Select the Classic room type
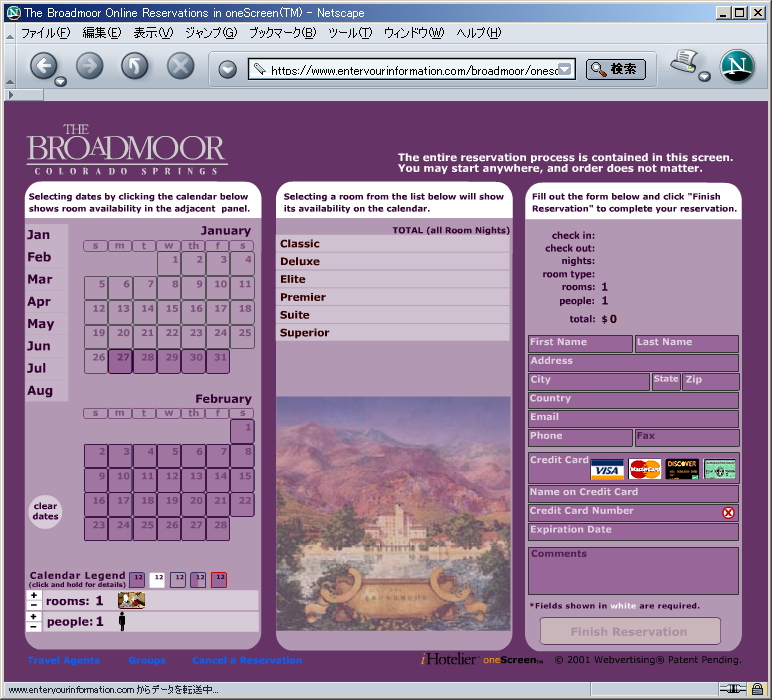 click(x=393, y=244)
